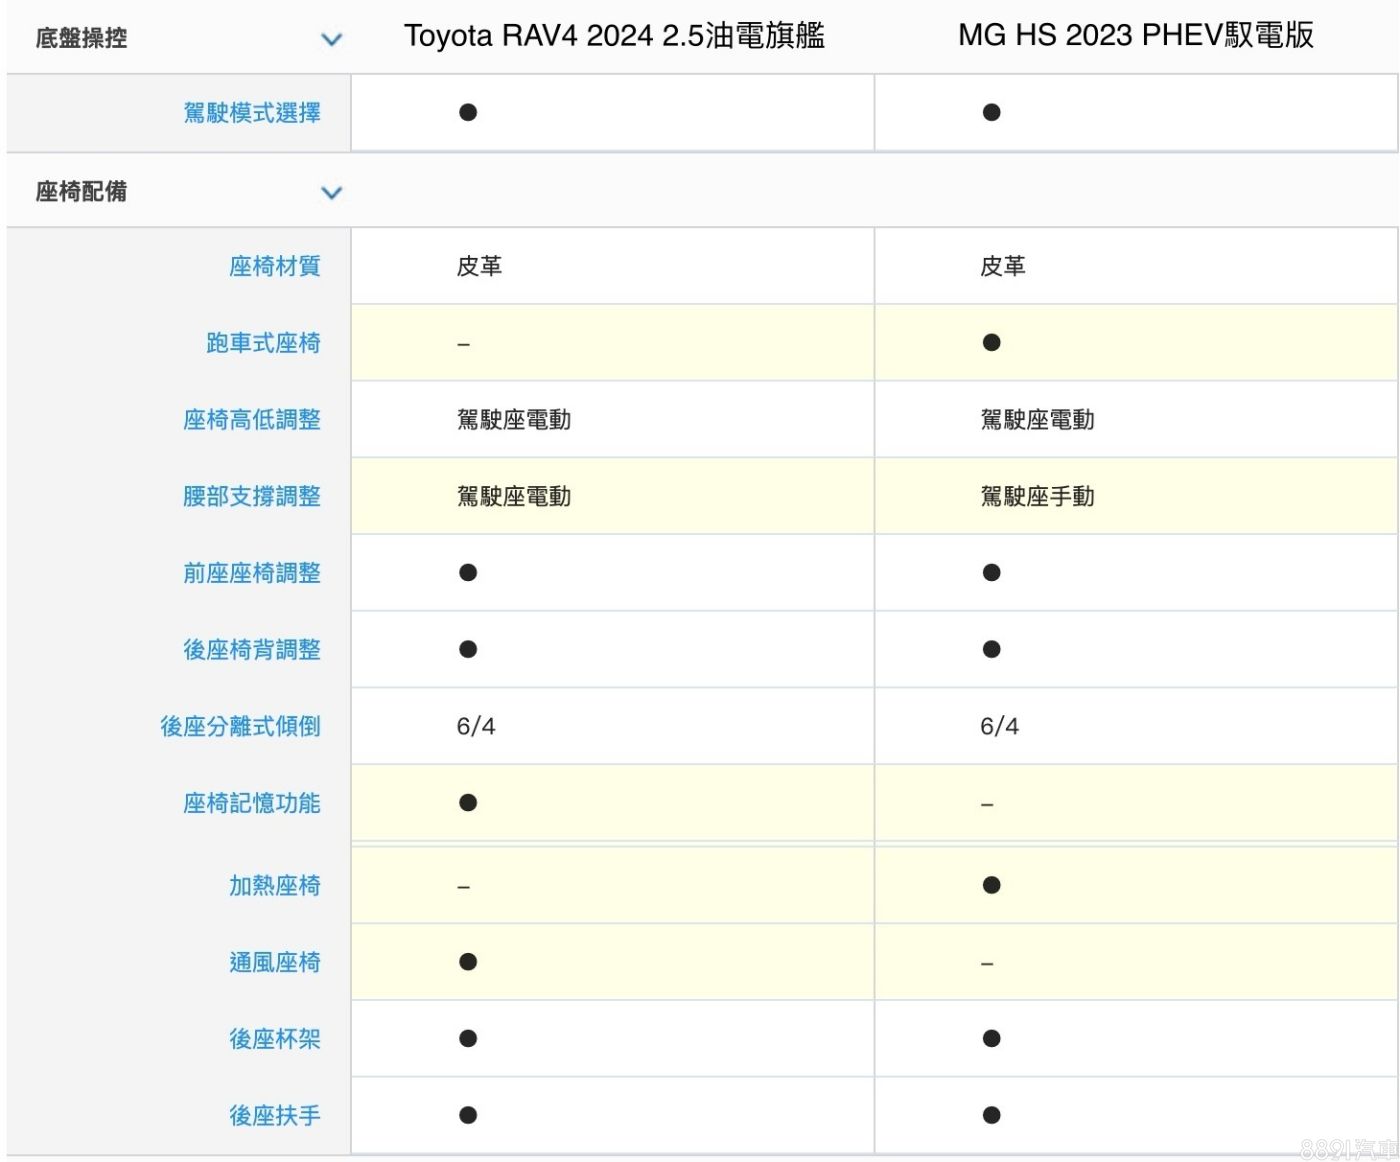Click MG HS dot for 跑車式座椅
The height and width of the screenshot is (1162, 1400).
tap(991, 343)
